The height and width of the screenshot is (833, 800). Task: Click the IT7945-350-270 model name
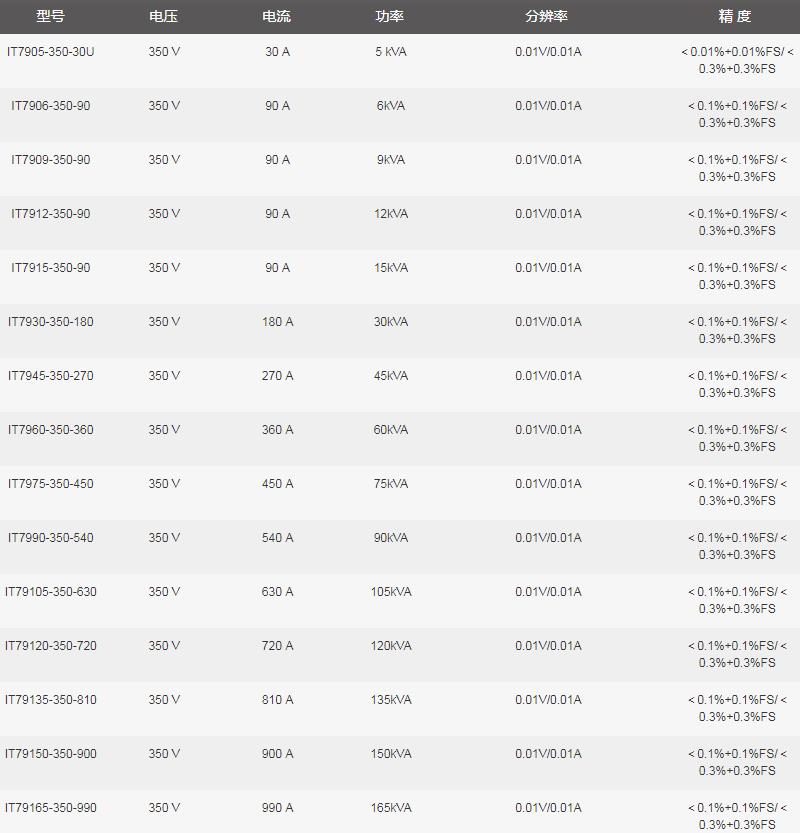click(x=51, y=376)
